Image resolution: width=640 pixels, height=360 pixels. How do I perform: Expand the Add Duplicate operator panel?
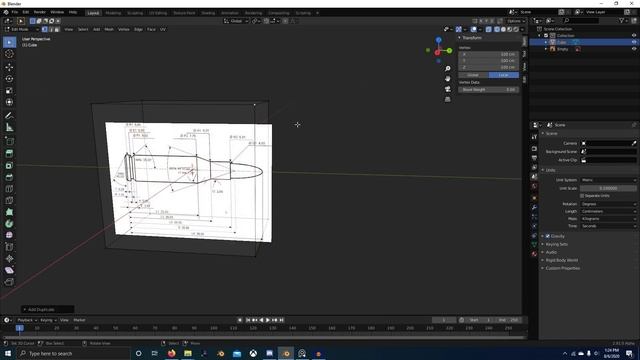point(47,310)
